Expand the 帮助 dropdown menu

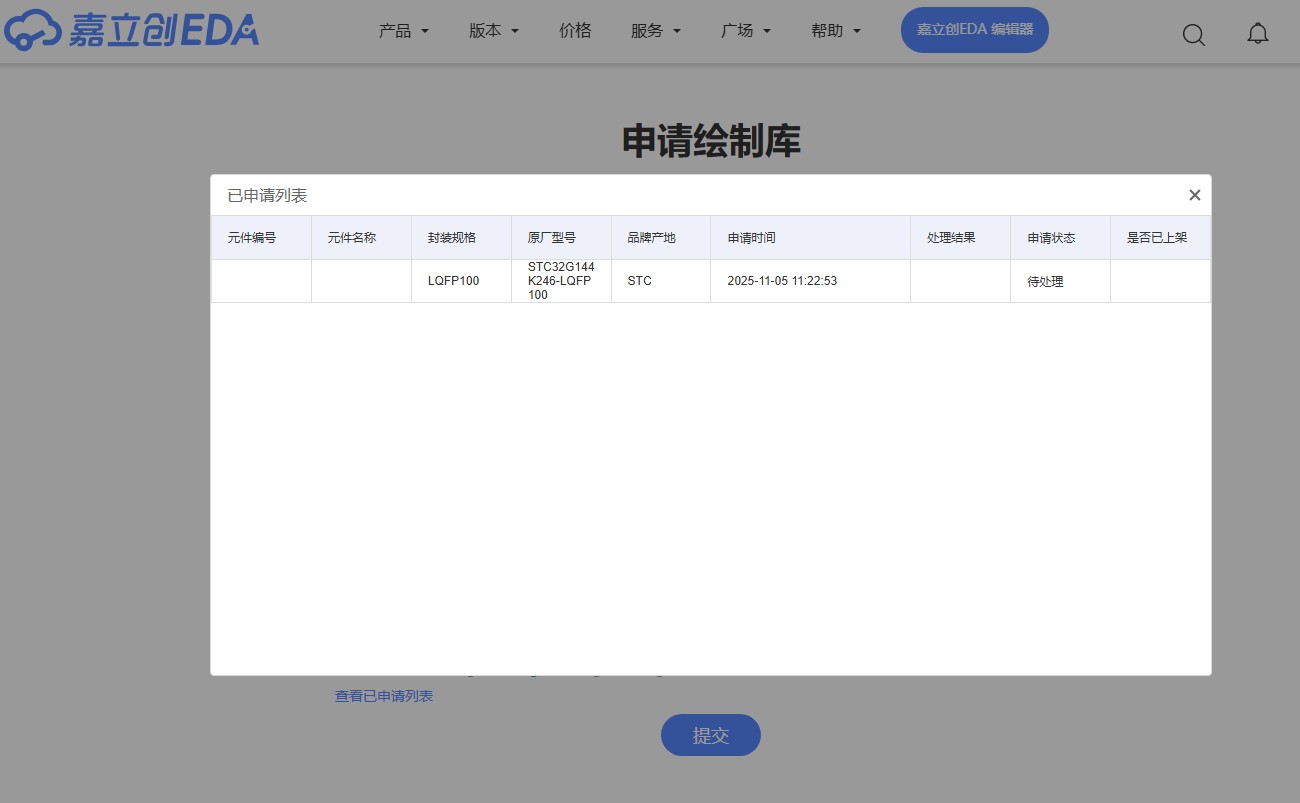click(836, 30)
